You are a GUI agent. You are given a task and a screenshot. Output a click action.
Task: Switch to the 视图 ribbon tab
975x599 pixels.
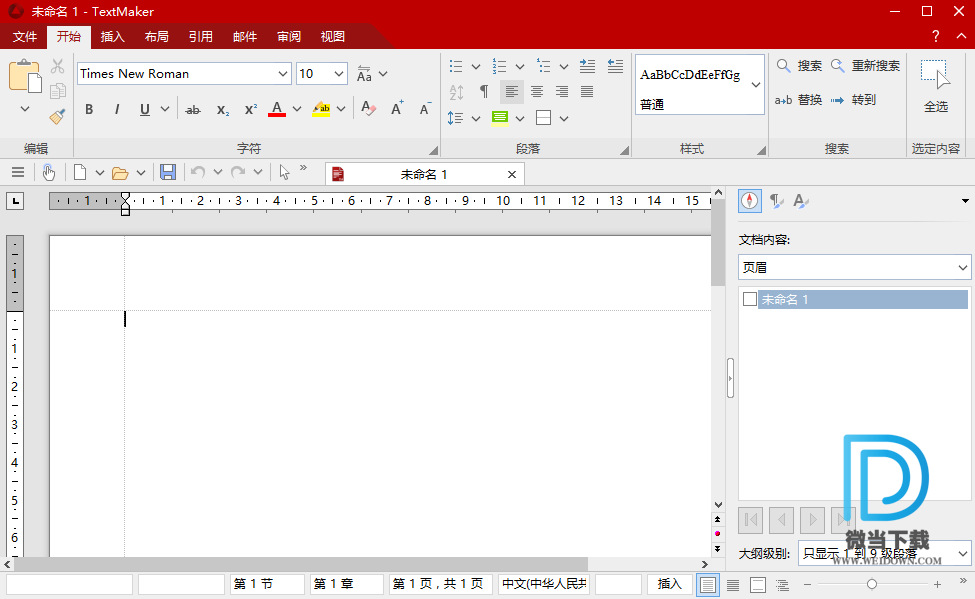[x=333, y=37]
